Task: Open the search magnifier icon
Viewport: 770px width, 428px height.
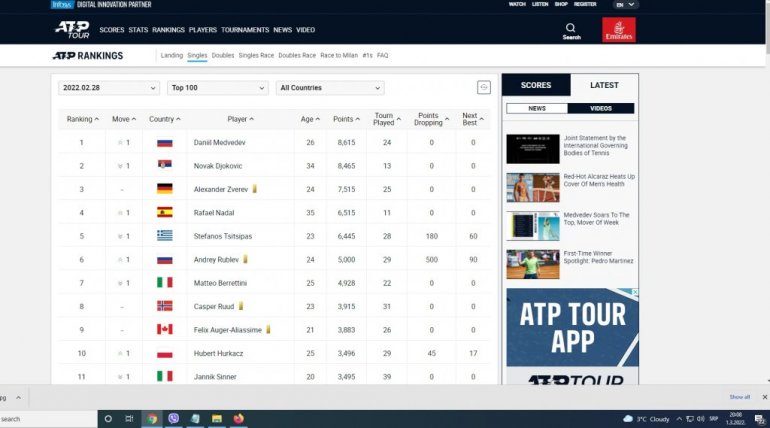Action: click(x=571, y=28)
